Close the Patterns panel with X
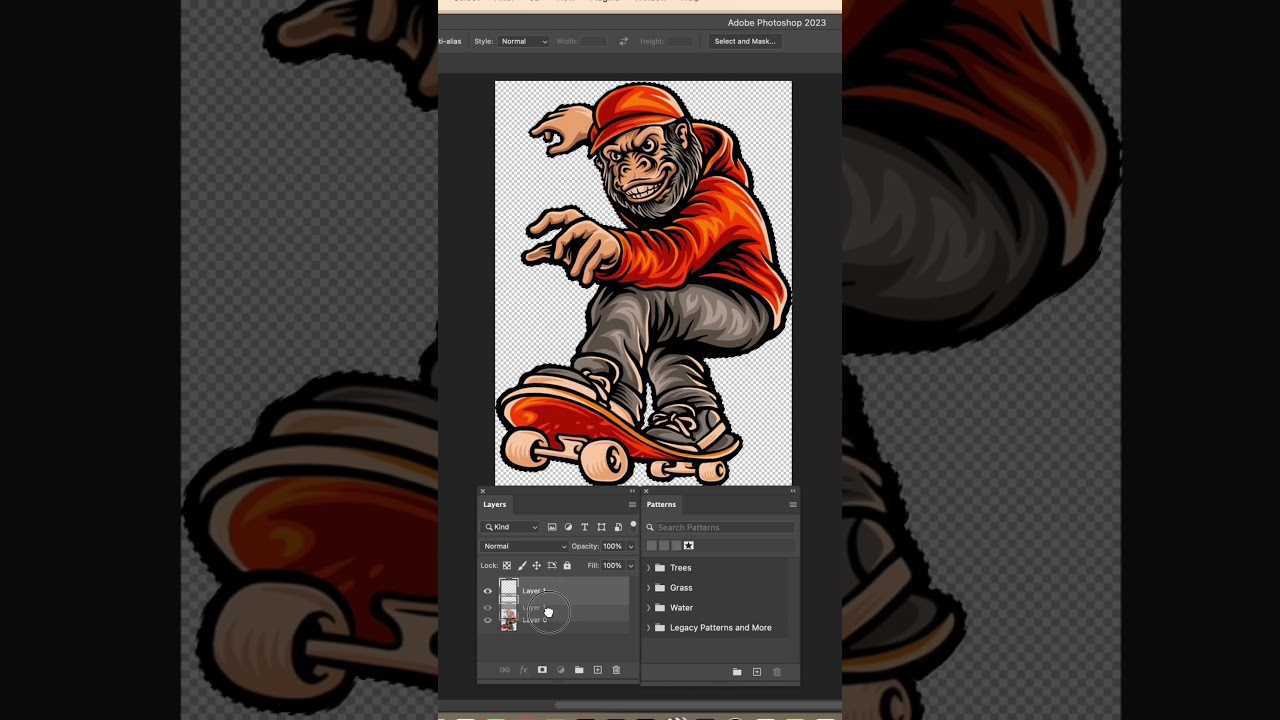 [x=646, y=491]
